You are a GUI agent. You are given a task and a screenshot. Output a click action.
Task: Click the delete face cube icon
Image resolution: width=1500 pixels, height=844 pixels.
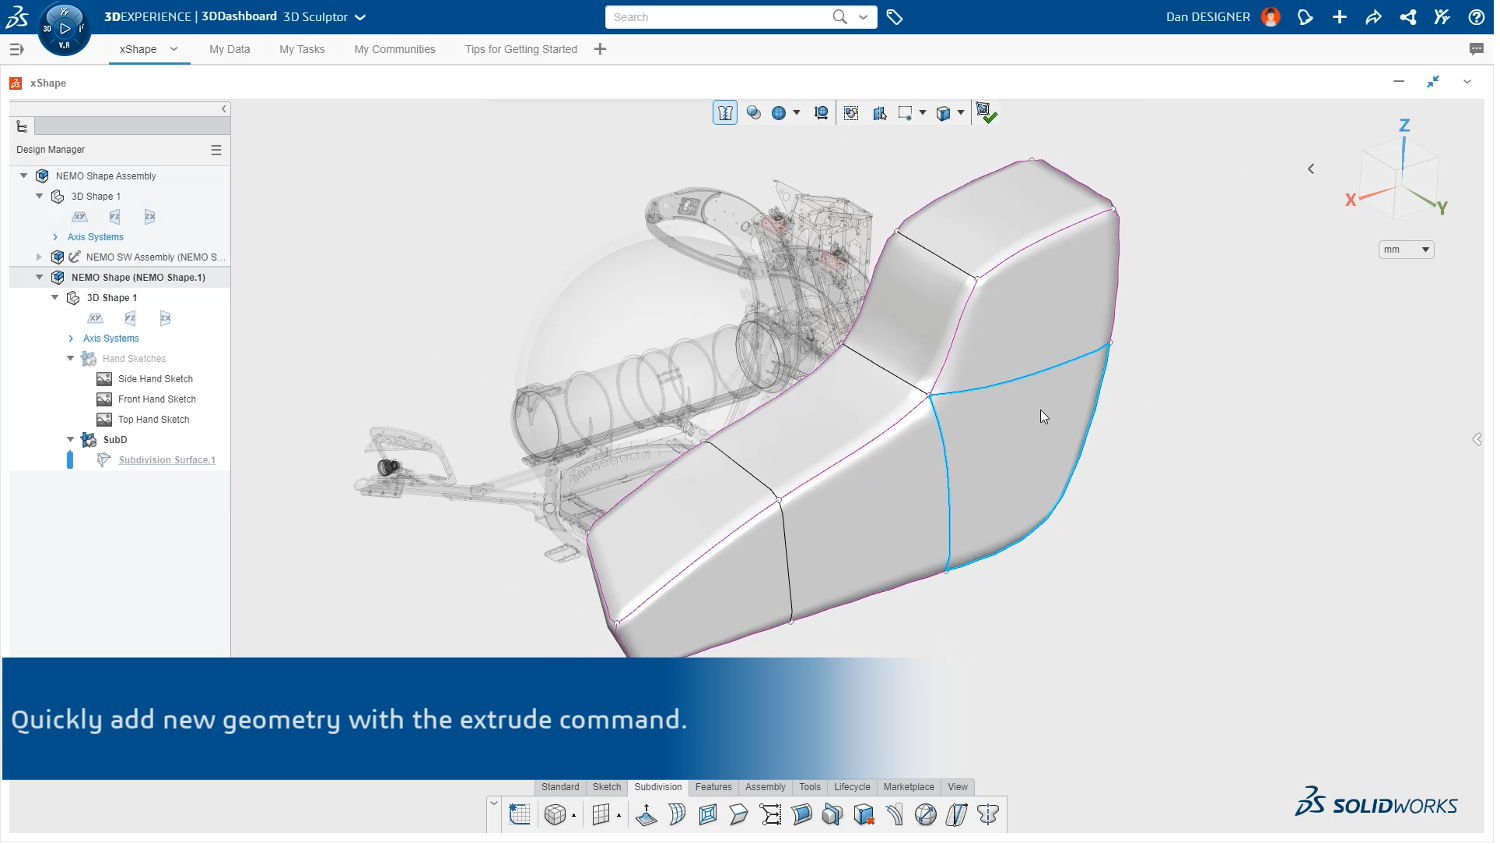[864, 815]
